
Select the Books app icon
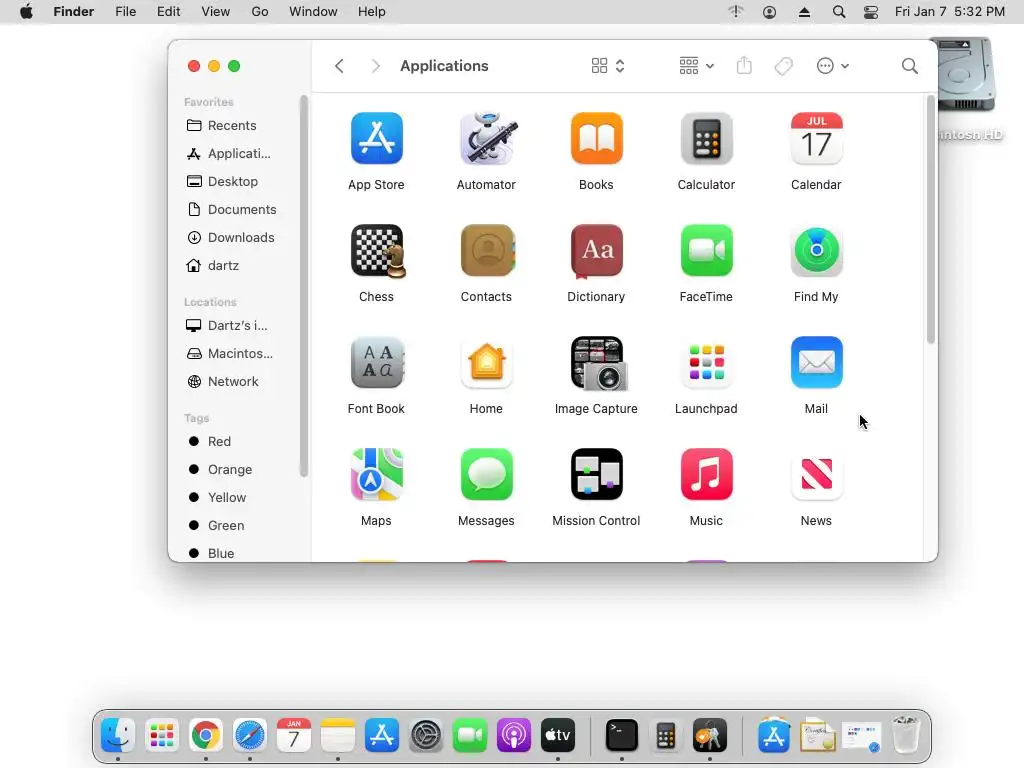click(596, 138)
